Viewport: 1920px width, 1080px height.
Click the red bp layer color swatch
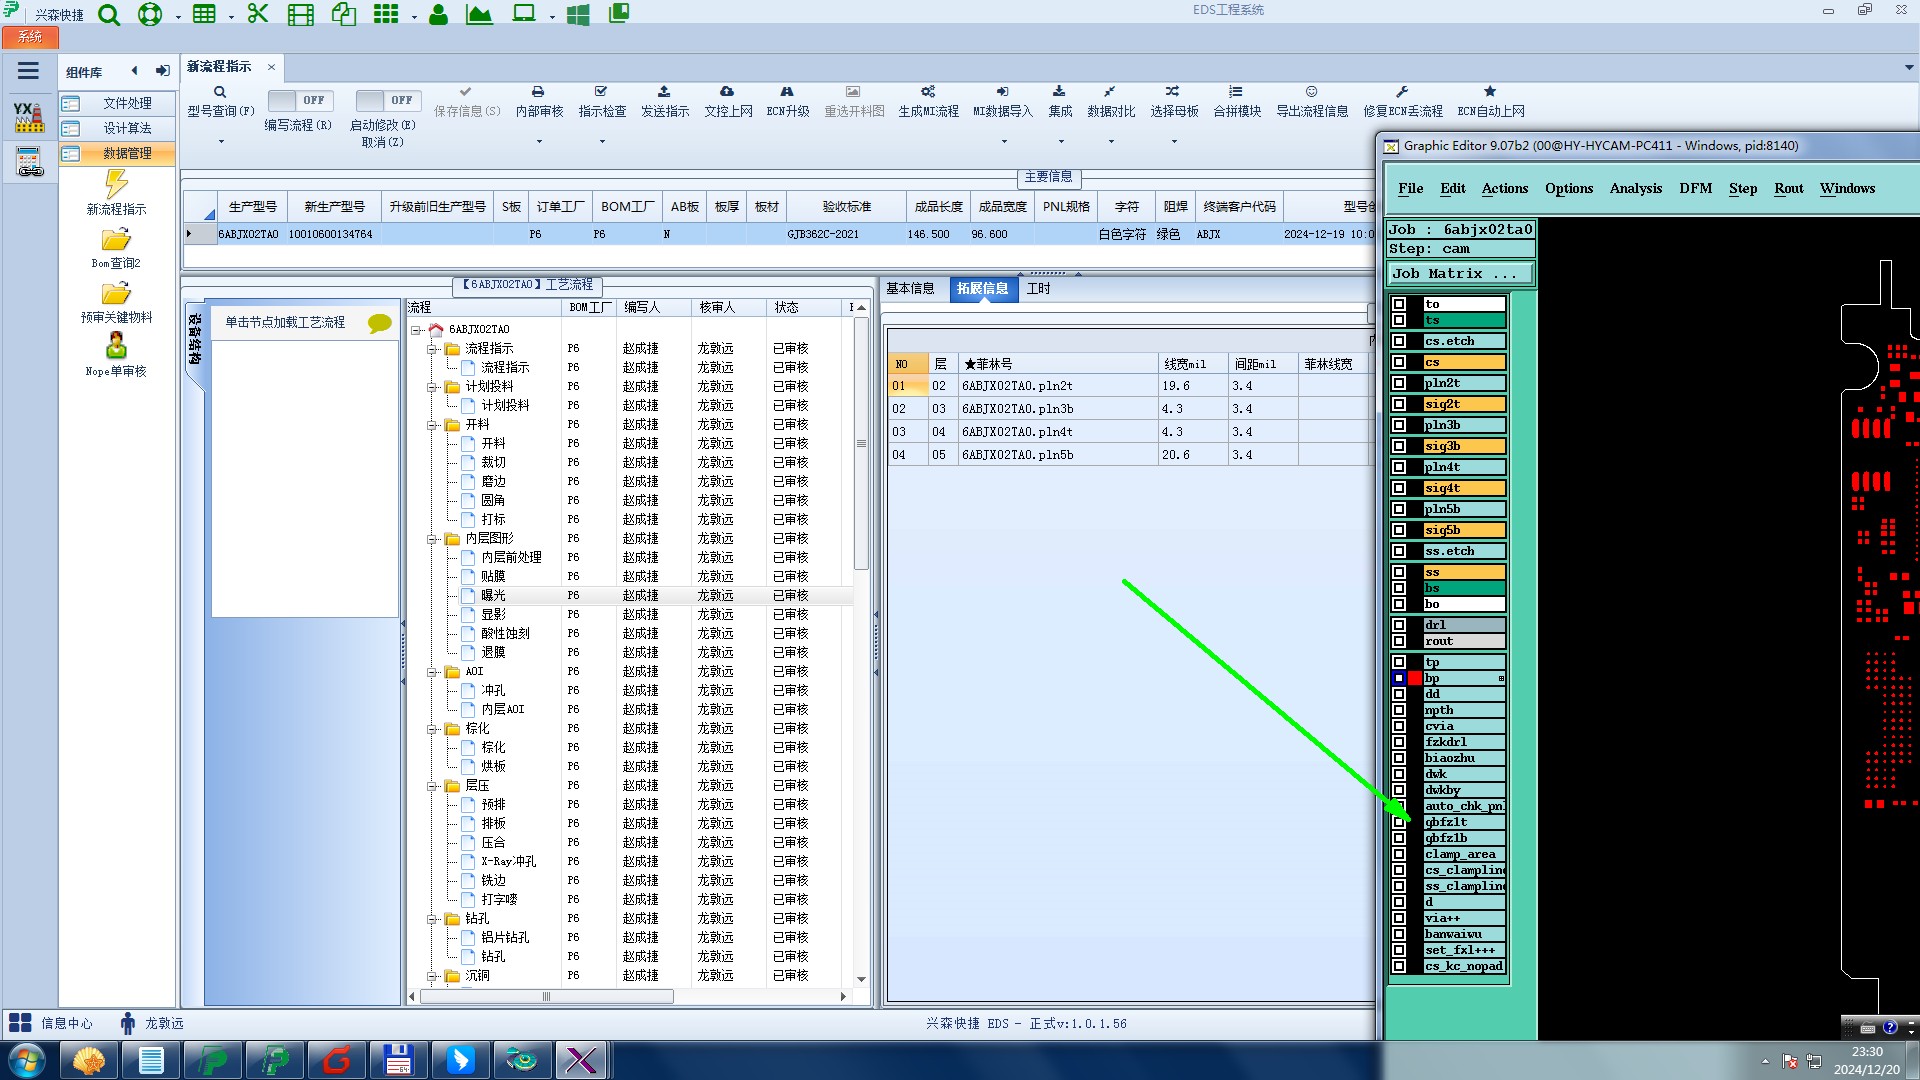click(1415, 678)
